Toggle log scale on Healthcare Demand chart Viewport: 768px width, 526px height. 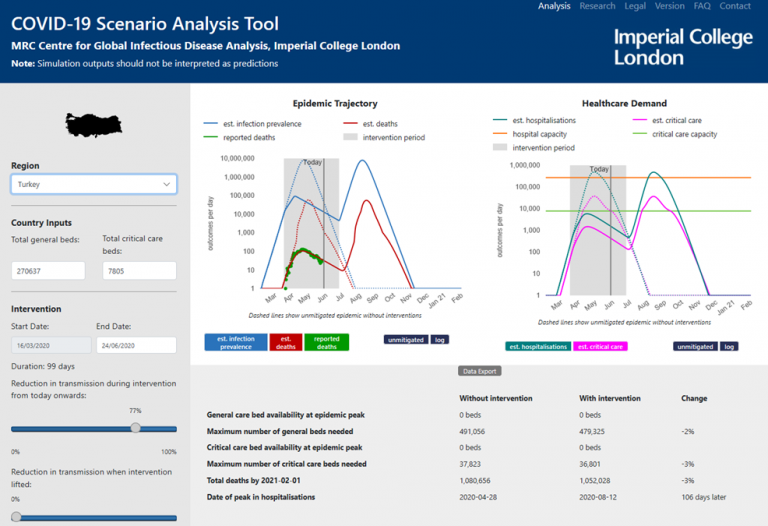point(730,347)
